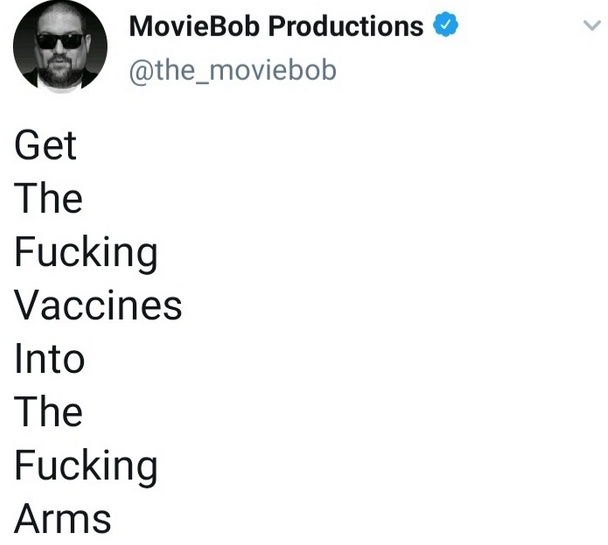Click the "moviebob" portion of the handle
The height and width of the screenshot is (545, 608).
[273, 70]
